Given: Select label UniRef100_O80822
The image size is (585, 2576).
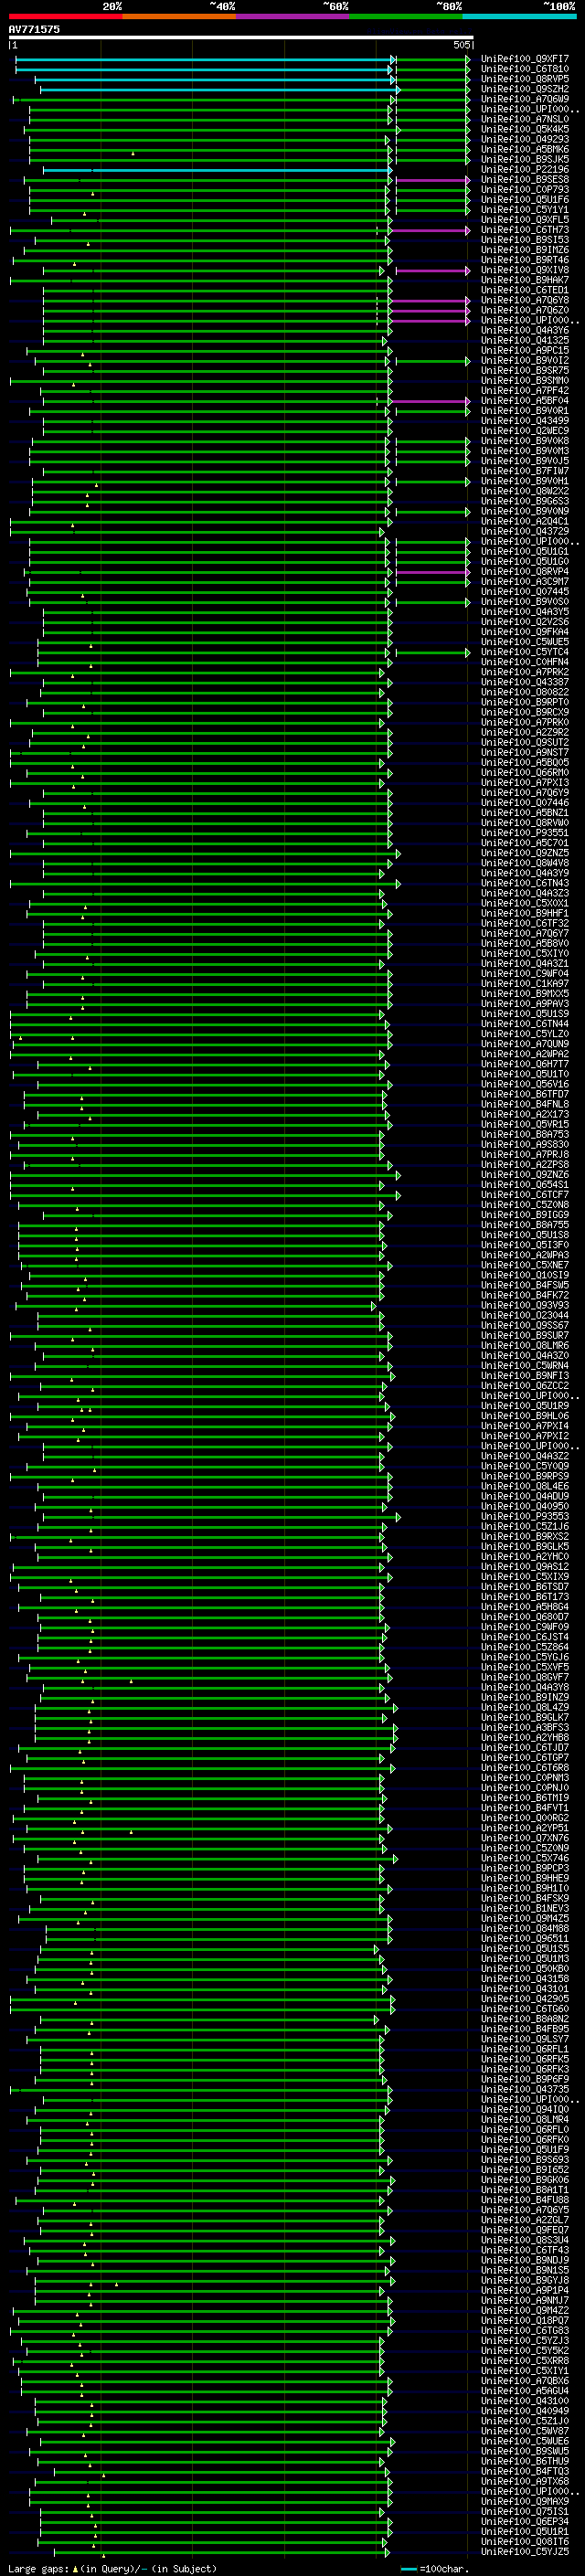Looking at the screenshot, I should click(x=525, y=693).
